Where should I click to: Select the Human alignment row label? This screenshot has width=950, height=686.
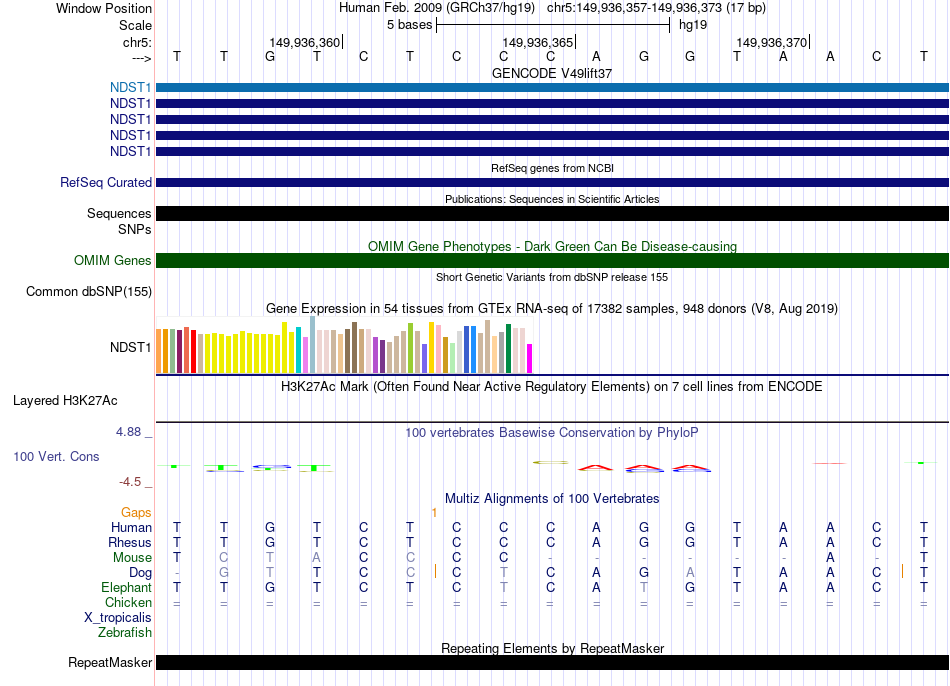(x=131, y=527)
